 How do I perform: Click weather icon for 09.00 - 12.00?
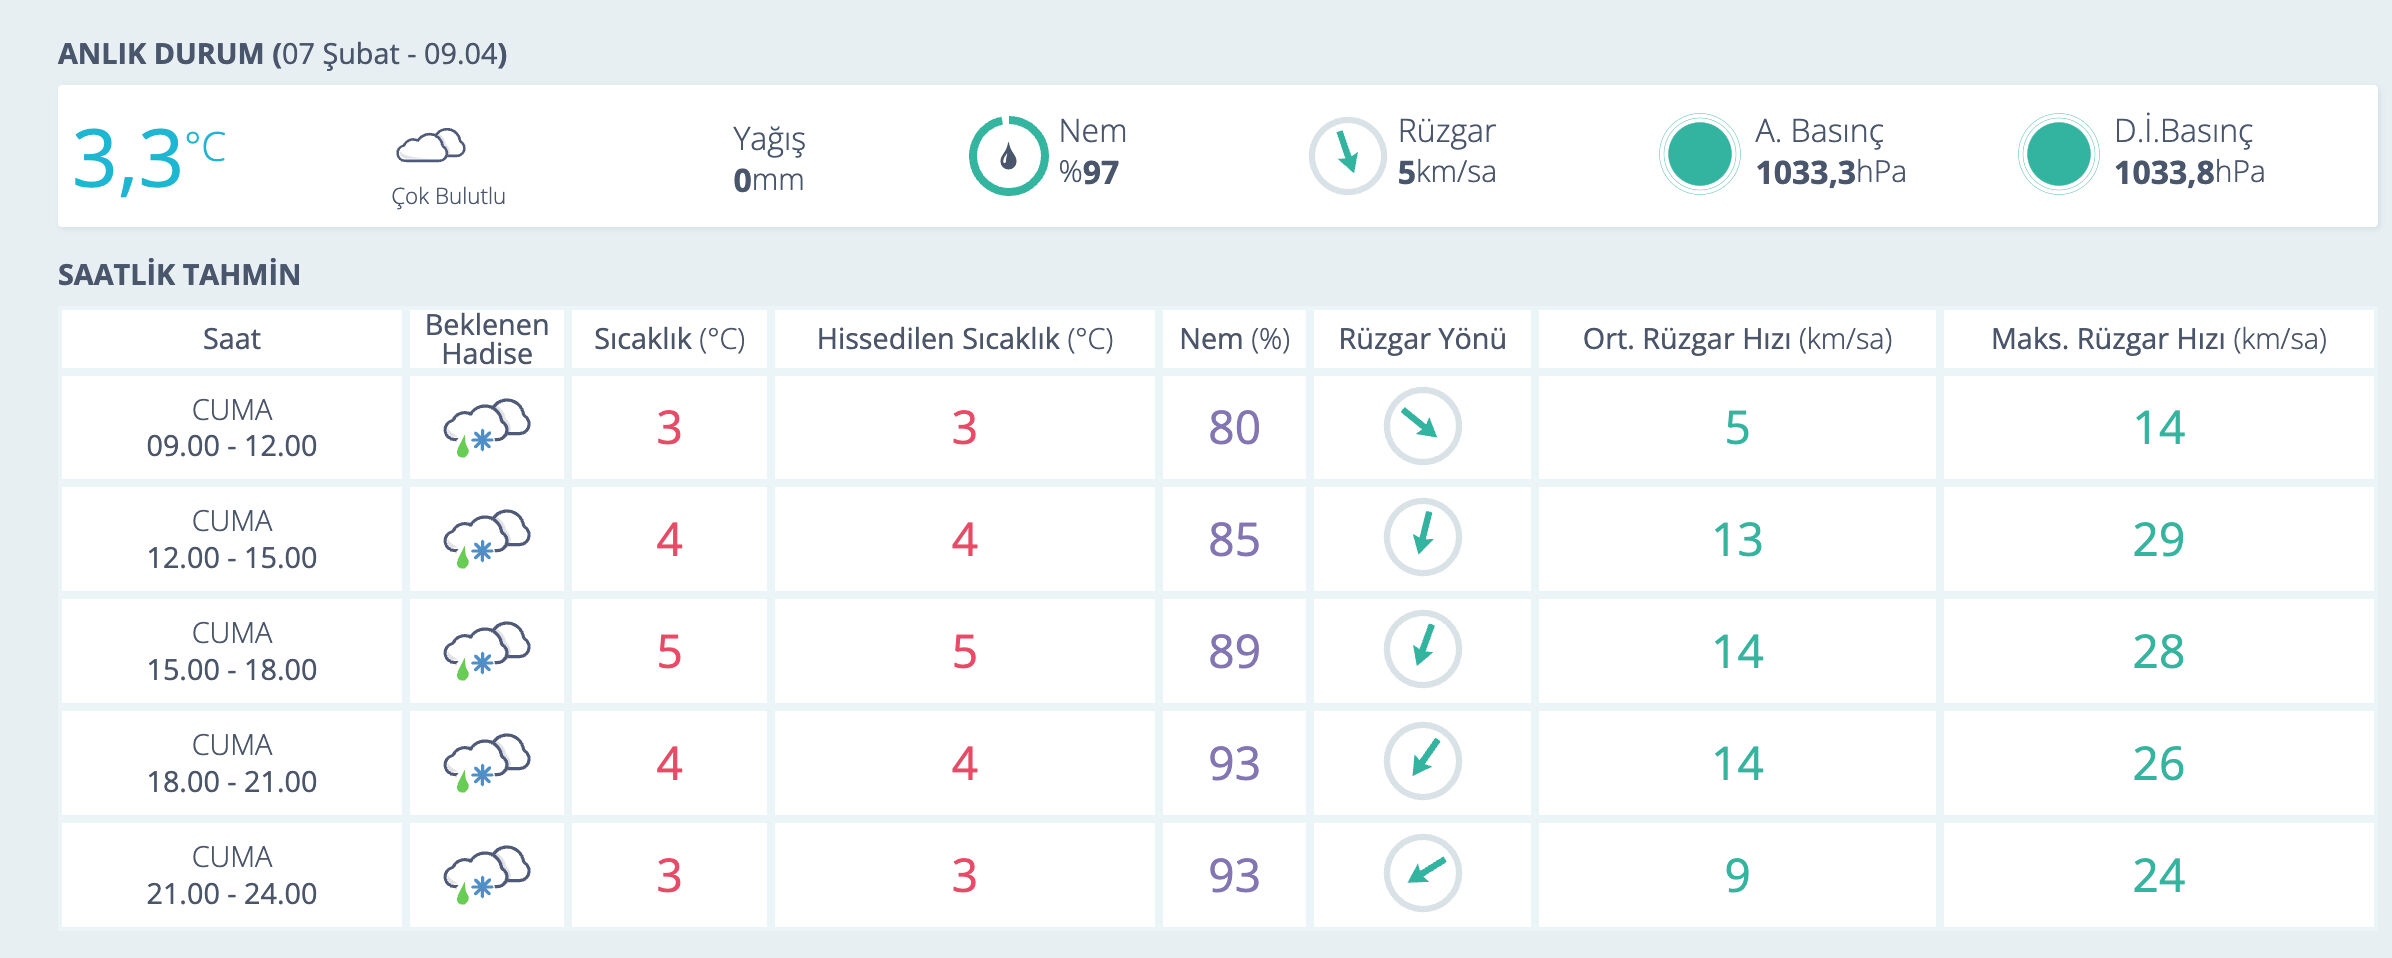[486, 427]
